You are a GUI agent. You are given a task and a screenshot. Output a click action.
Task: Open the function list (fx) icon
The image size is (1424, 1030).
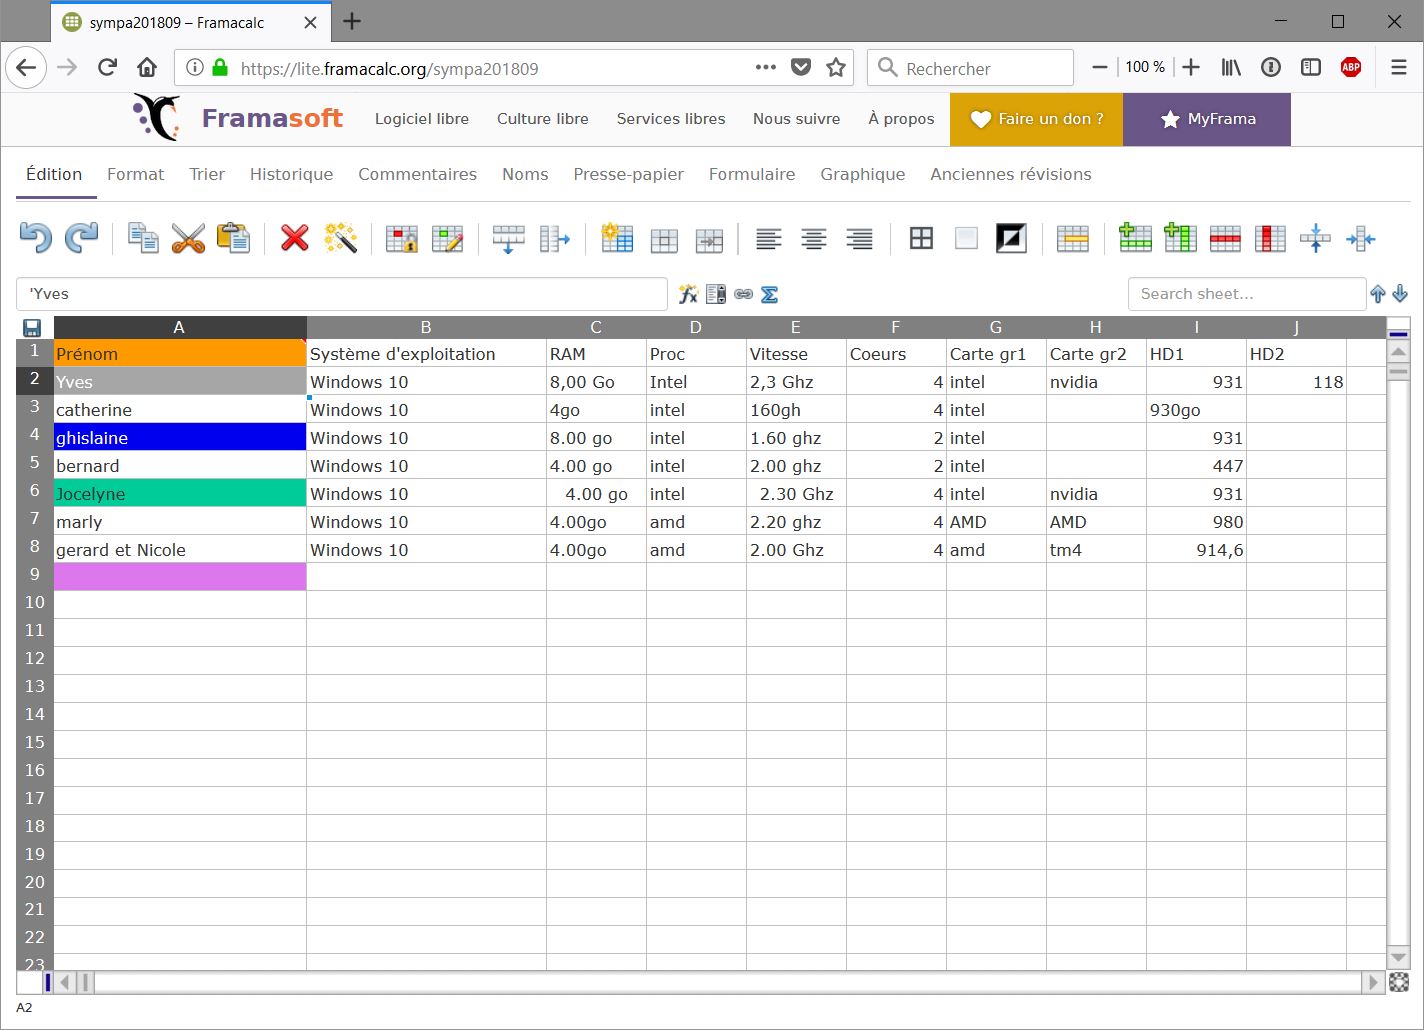pyautogui.click(x=688, y=294)
